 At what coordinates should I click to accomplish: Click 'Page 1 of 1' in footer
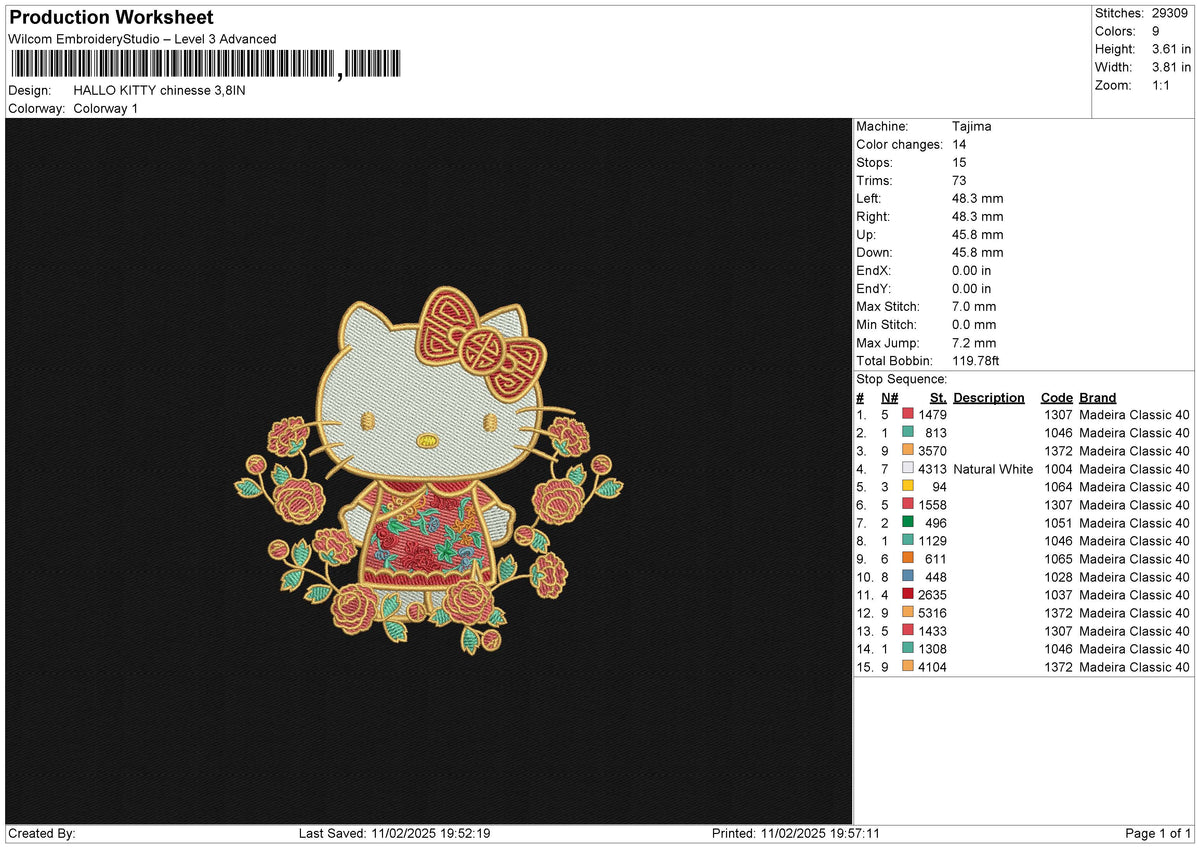(x=1159, y=833)
